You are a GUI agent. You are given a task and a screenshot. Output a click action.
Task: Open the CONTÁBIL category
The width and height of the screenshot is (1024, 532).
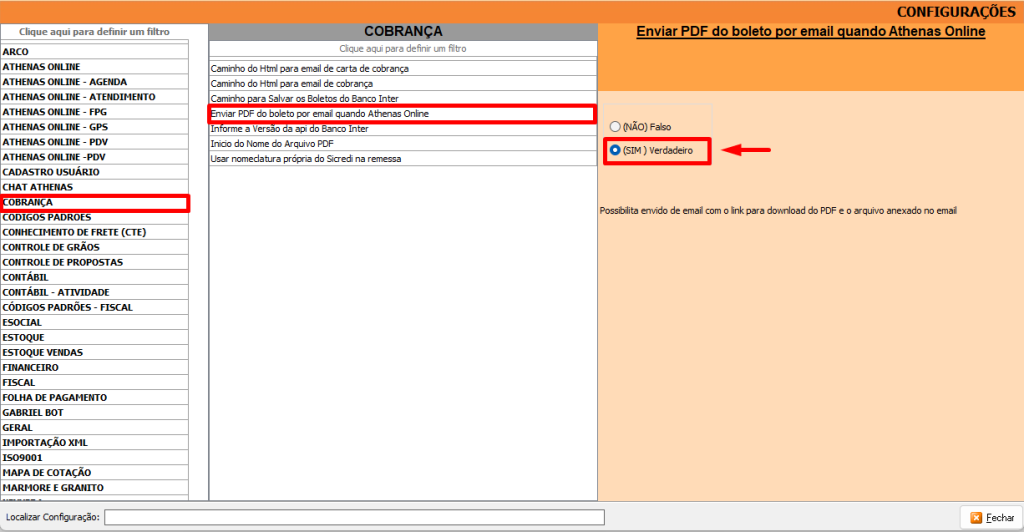pyautogui.click(x=95, y=277)
